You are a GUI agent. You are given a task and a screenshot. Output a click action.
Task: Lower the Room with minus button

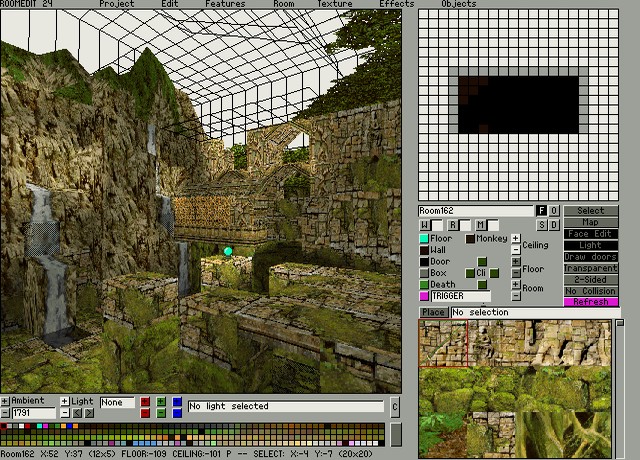(x=516, y=296)
